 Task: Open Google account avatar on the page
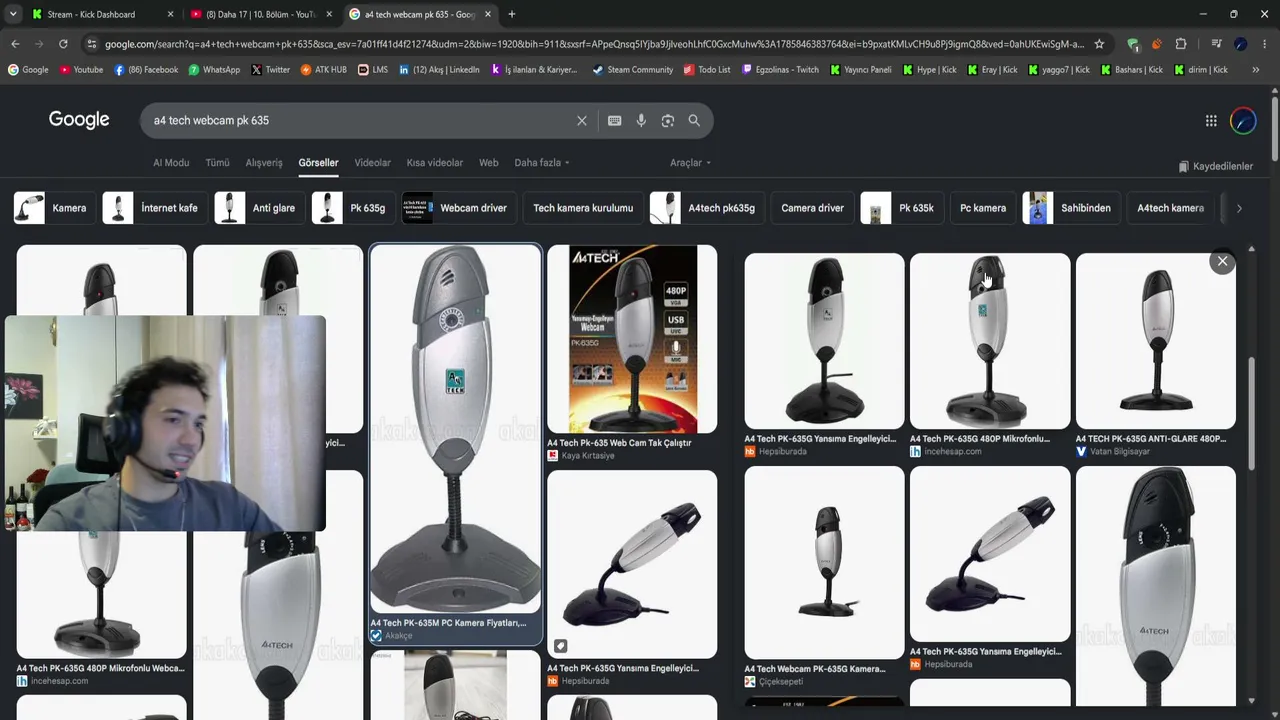pos(1243,121)
